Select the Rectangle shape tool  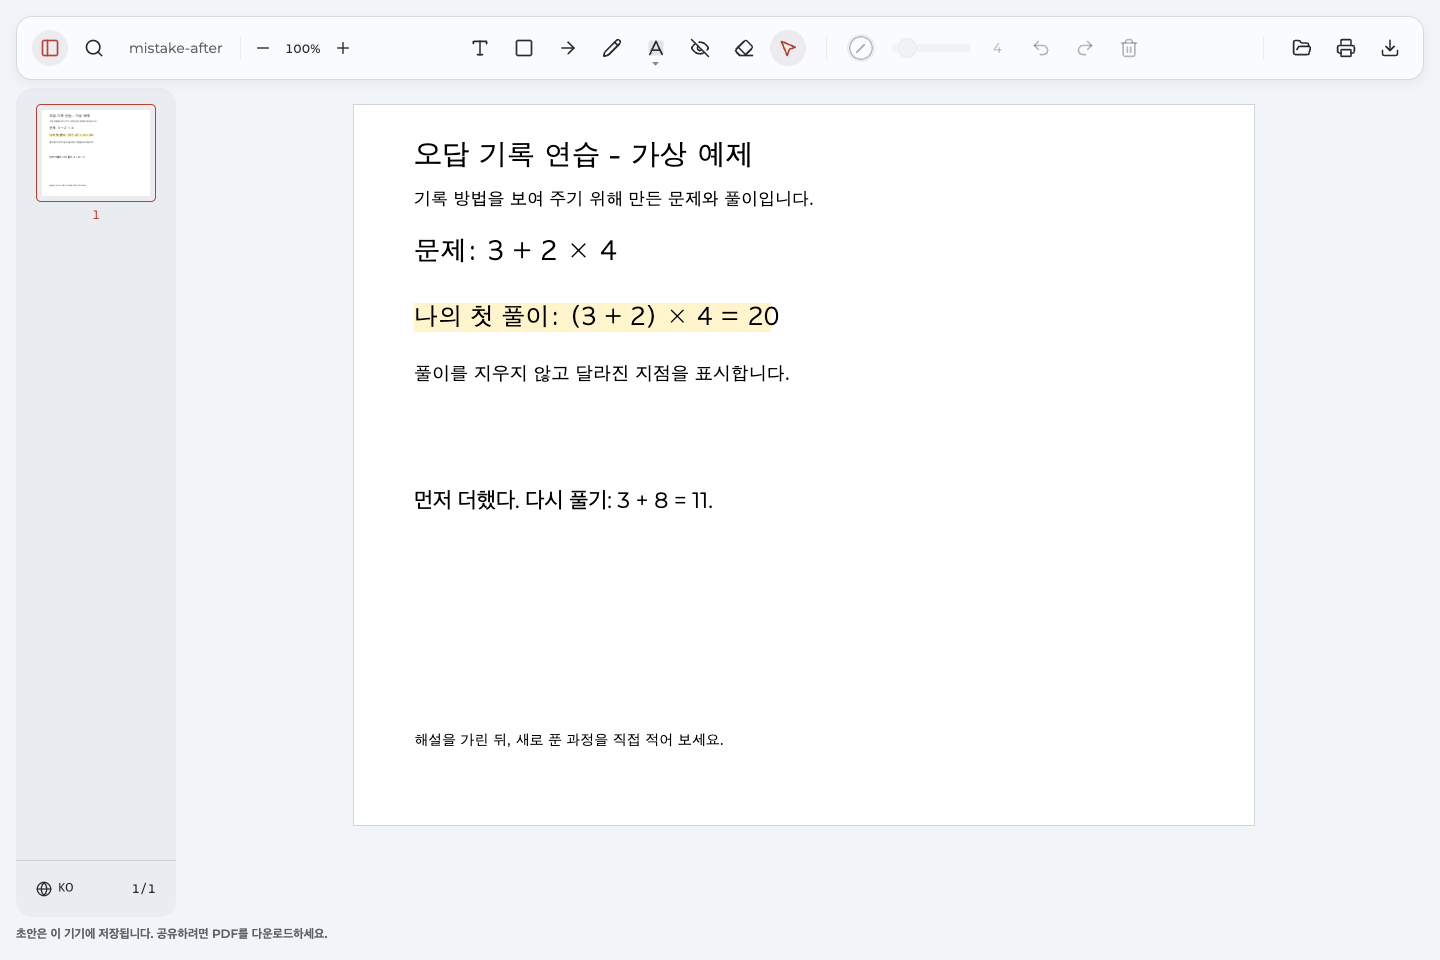524,48
